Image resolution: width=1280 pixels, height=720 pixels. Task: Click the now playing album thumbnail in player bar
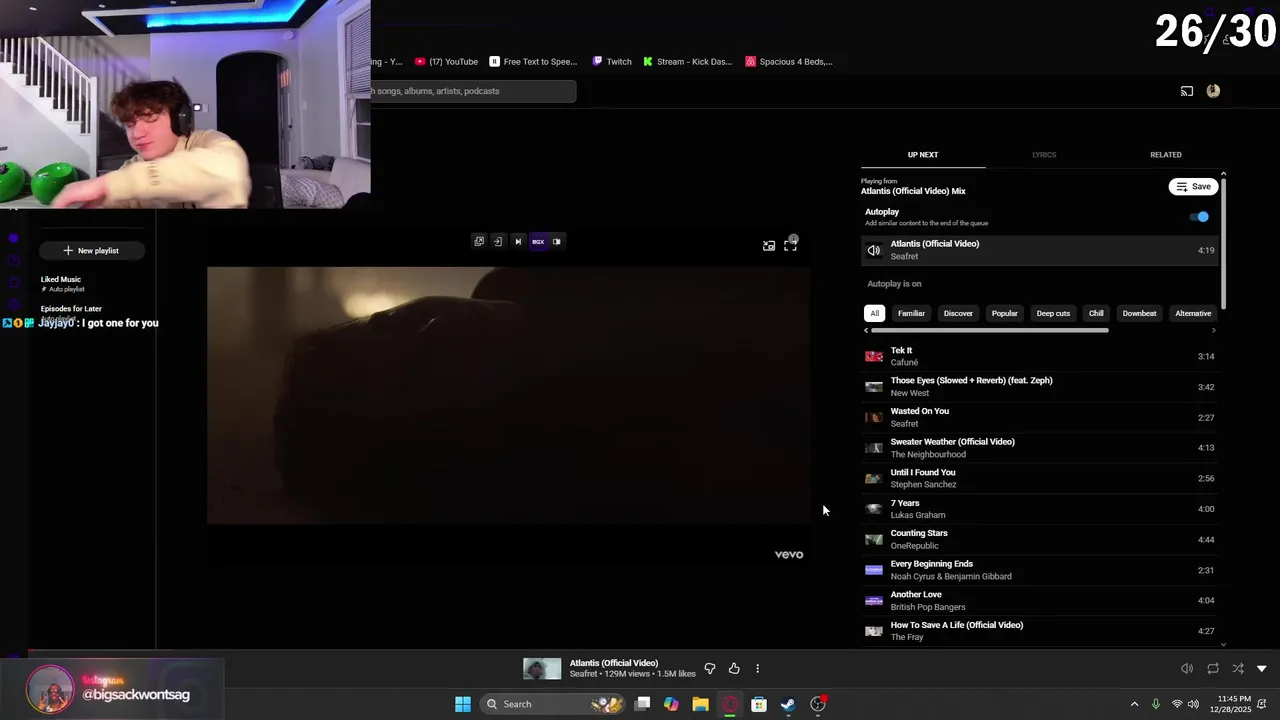(x=542, y=668)
